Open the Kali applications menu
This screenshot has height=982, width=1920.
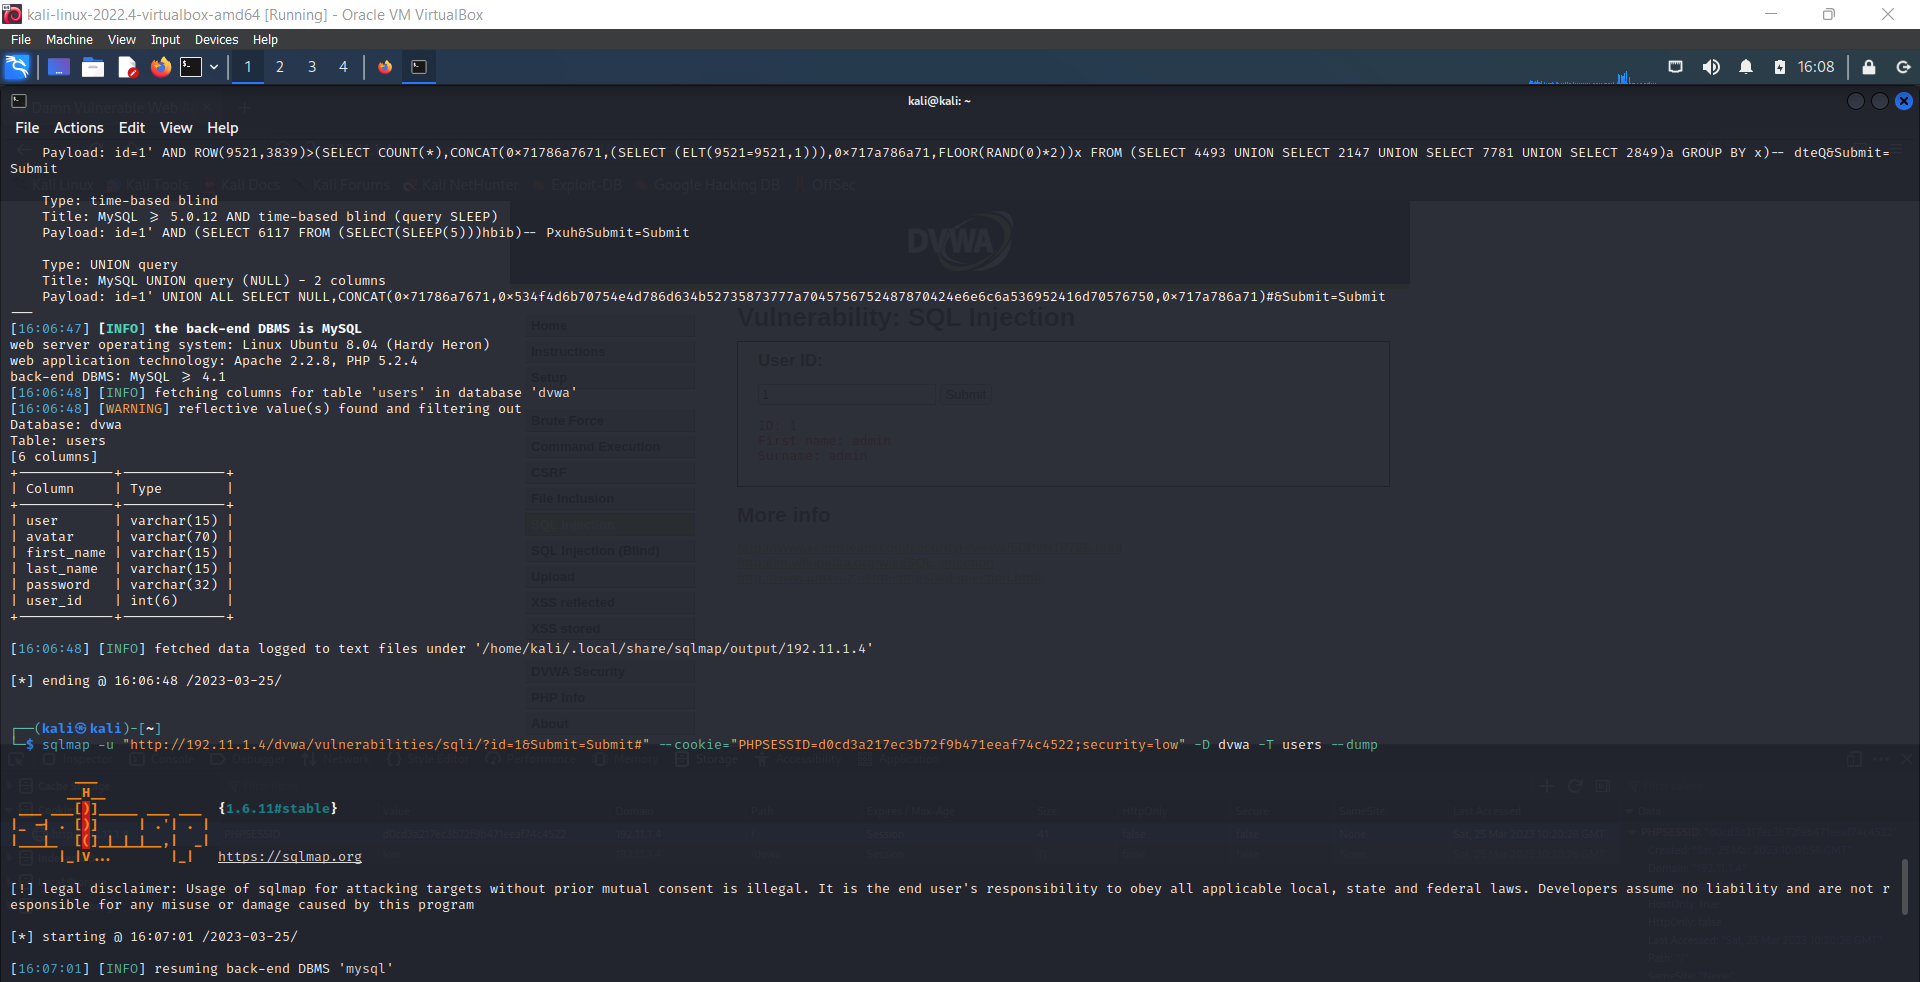click(x=16, y=67)
